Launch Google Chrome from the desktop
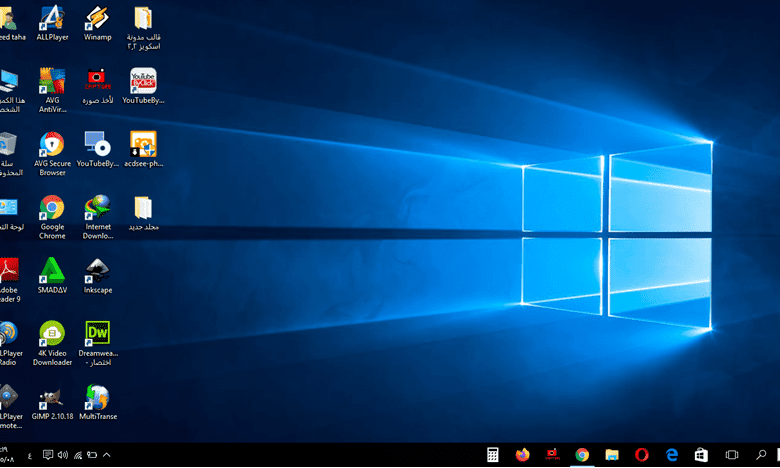This screenshot has height=468, width=780. 52,217
